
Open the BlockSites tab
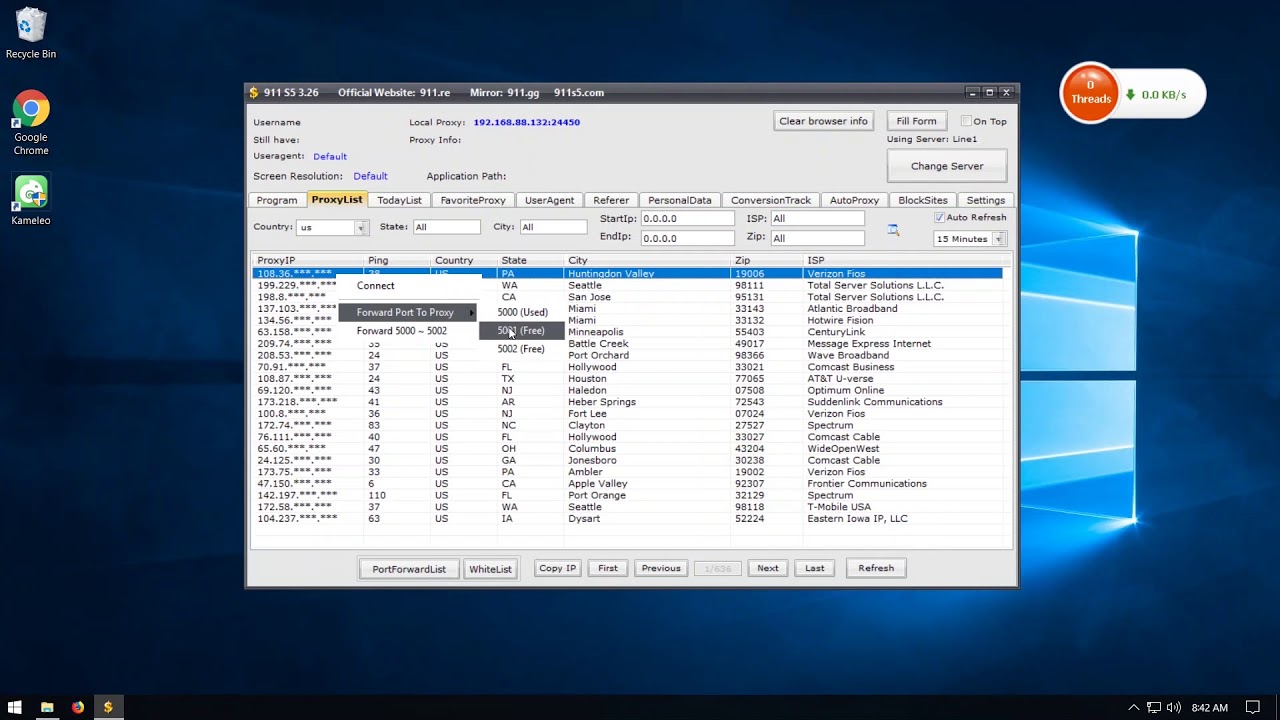[922, 200]
